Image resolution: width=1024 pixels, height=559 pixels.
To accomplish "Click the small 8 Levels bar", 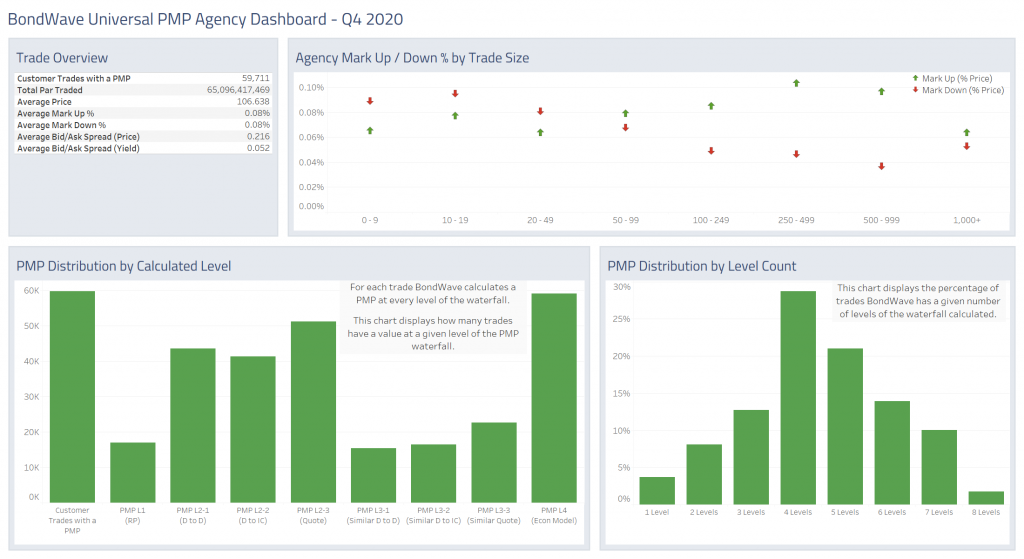I will coord(986,498).
